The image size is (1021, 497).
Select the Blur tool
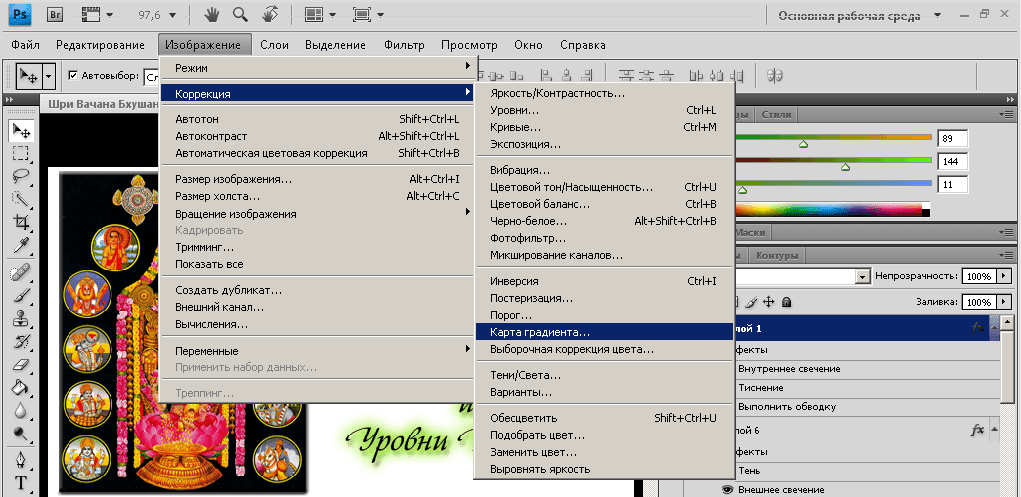tap(21, 410)
